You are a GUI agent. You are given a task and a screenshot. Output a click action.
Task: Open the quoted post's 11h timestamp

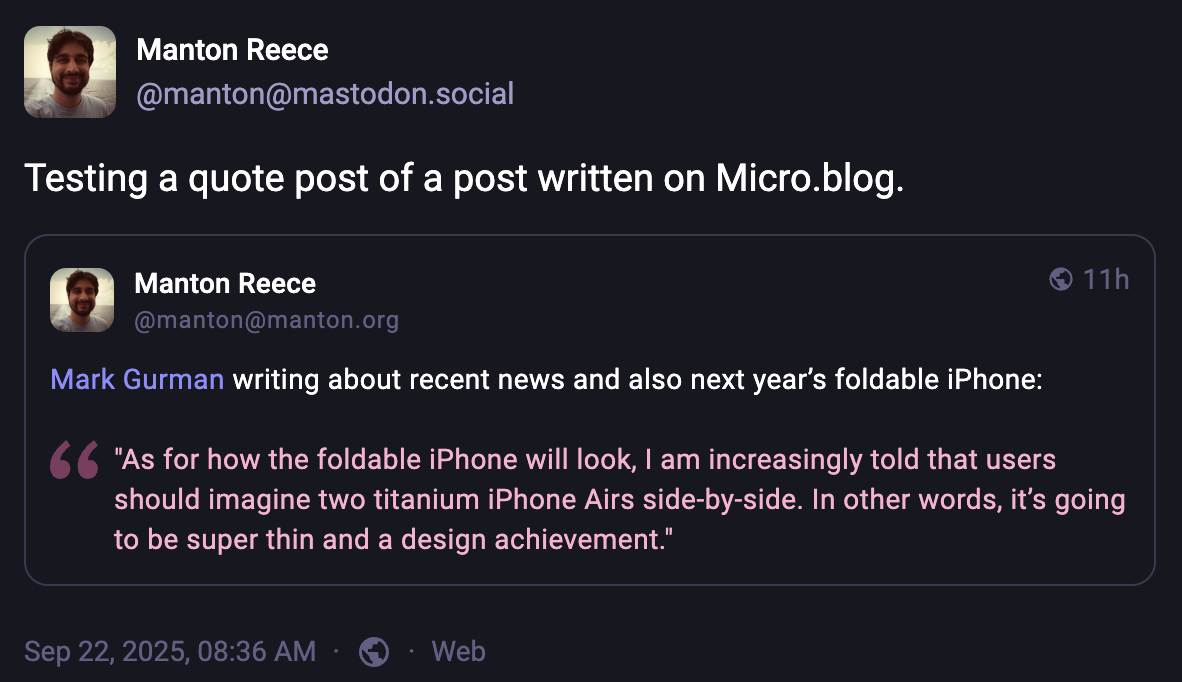tap(1106, 279)
